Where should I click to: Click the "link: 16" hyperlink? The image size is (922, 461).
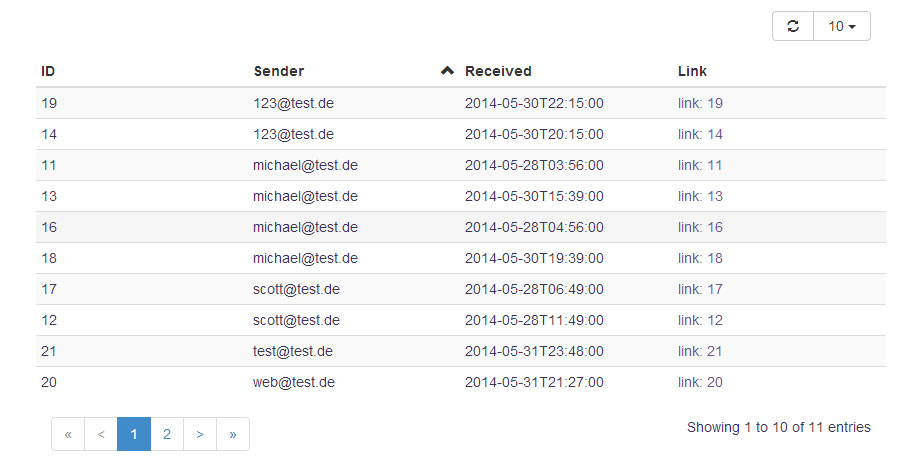[700, 227]
